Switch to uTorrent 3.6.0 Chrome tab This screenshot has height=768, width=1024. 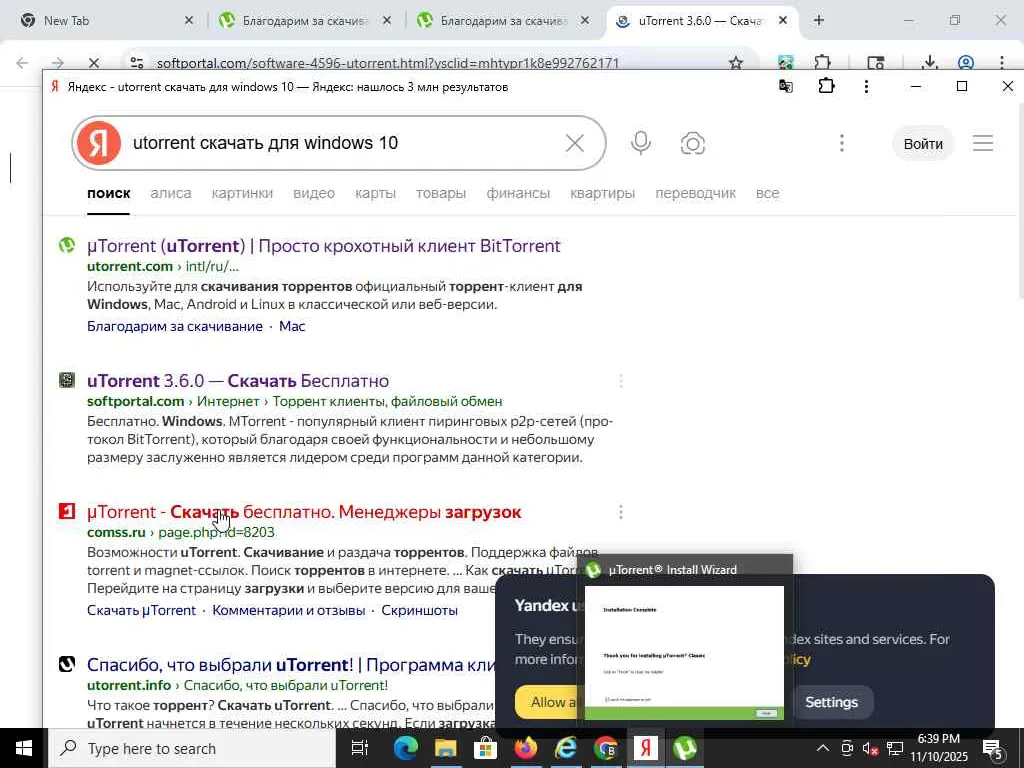pos(700,21)
